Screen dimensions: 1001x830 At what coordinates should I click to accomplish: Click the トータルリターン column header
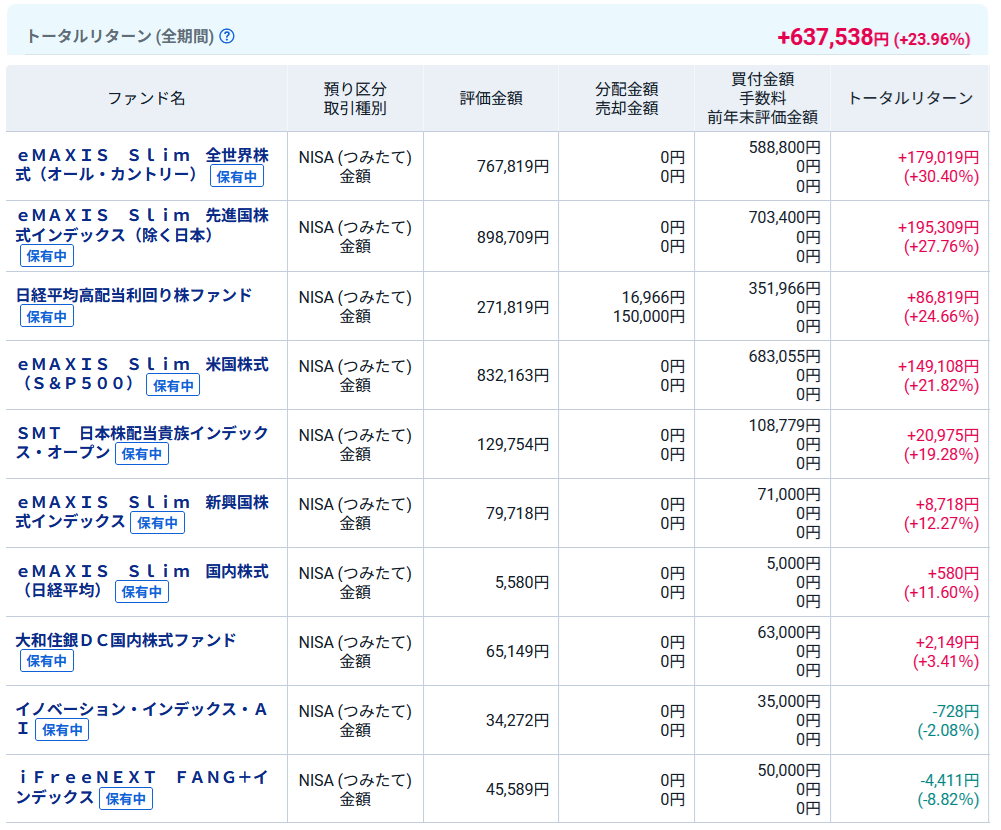[x=910, y=98]
